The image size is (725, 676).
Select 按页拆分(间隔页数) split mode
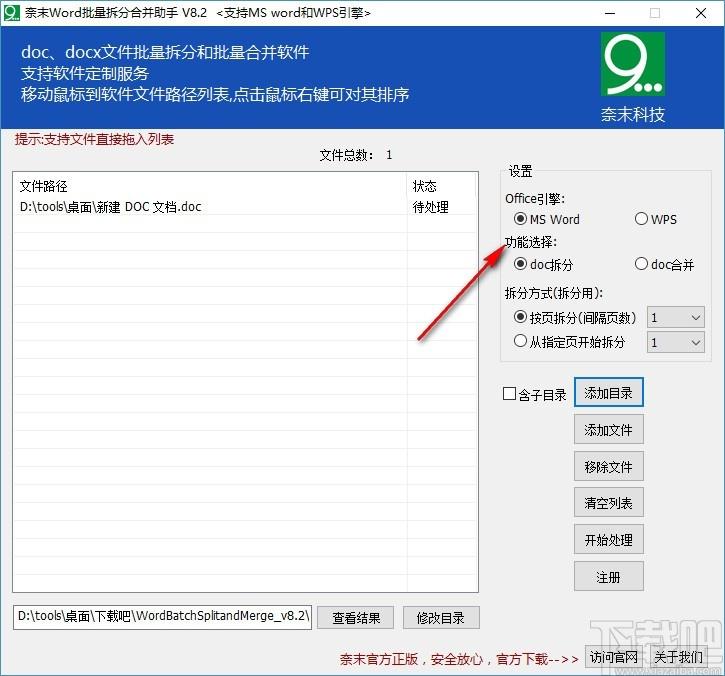575,318
